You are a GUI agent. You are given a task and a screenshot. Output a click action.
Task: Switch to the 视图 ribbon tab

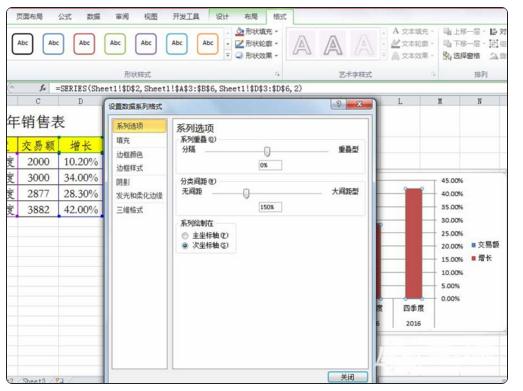[x=151, y=16]
